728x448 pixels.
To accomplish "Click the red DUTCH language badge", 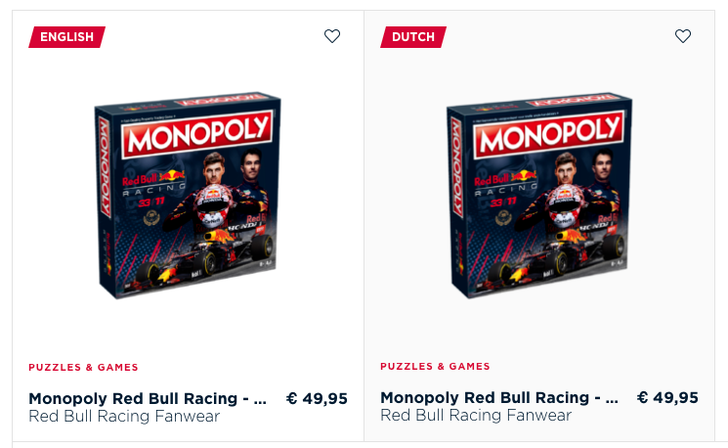I will point(413,37).
